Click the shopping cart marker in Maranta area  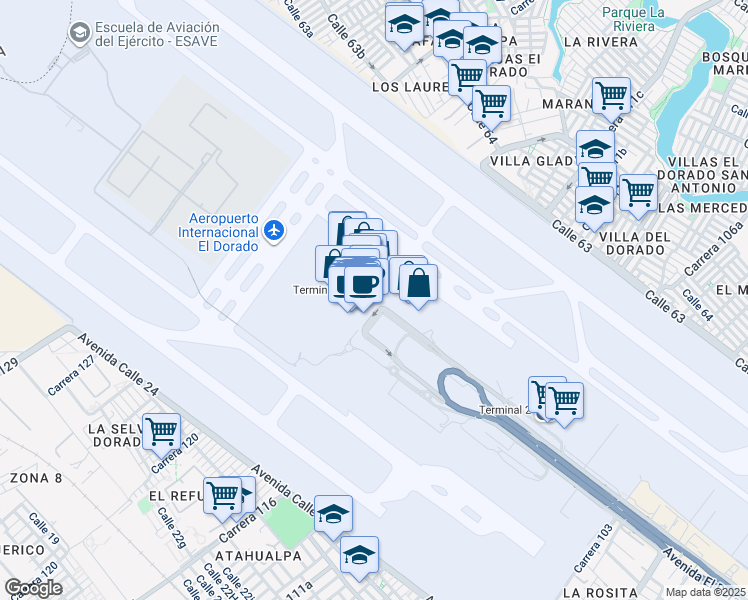612,96
